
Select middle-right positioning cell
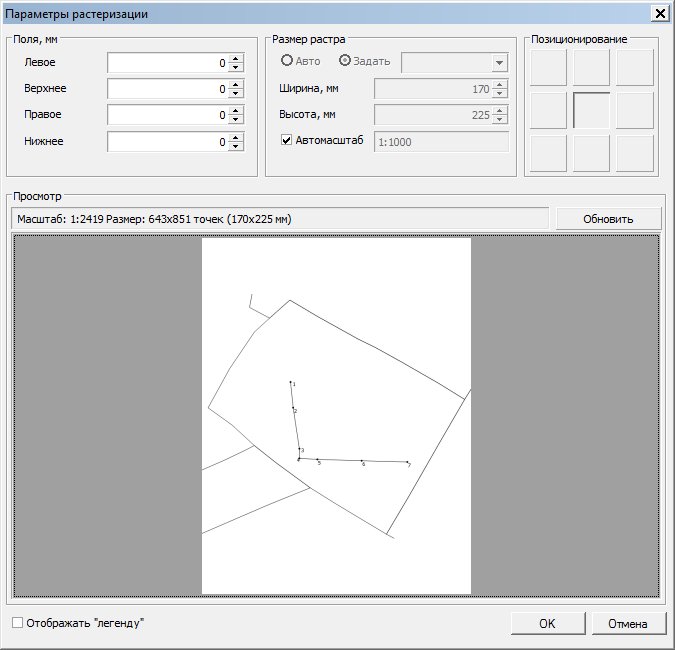tap(635, 110)
